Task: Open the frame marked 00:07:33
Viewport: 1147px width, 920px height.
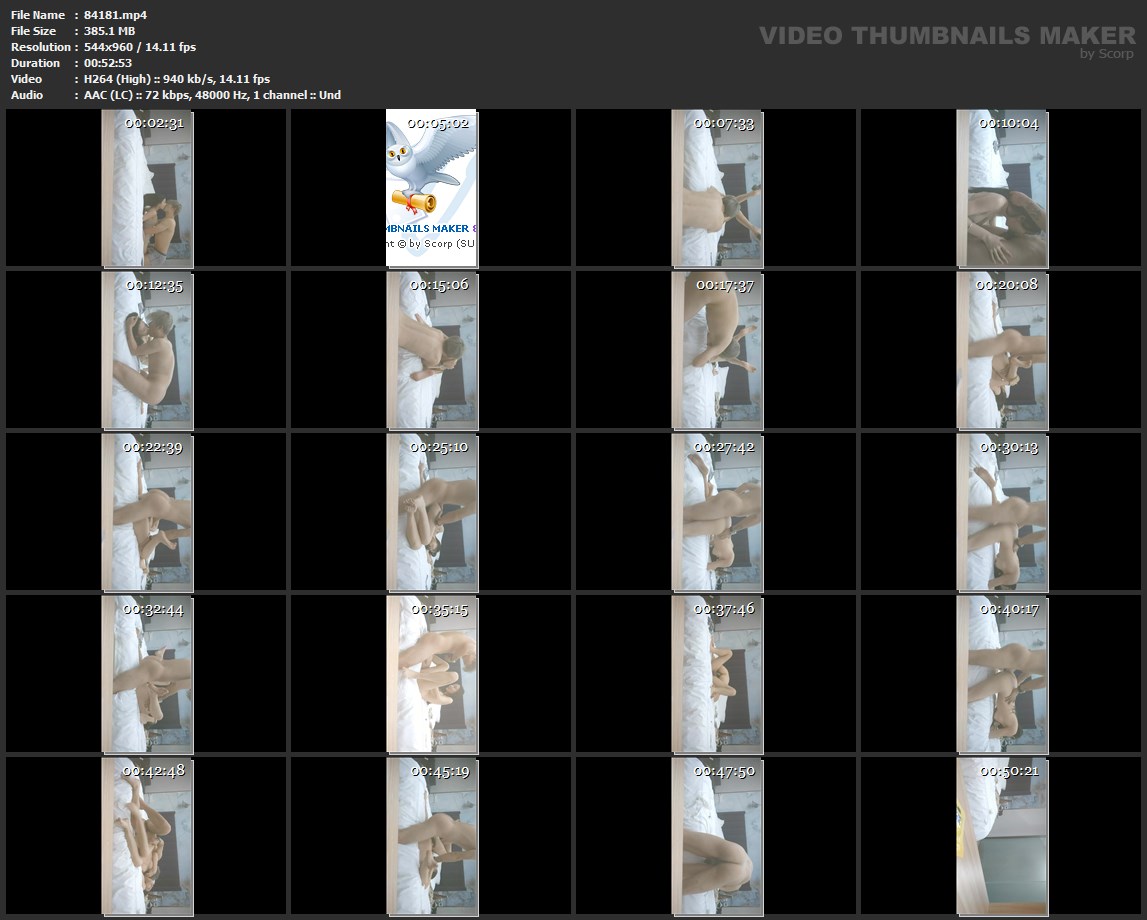Action: [716, 188]
